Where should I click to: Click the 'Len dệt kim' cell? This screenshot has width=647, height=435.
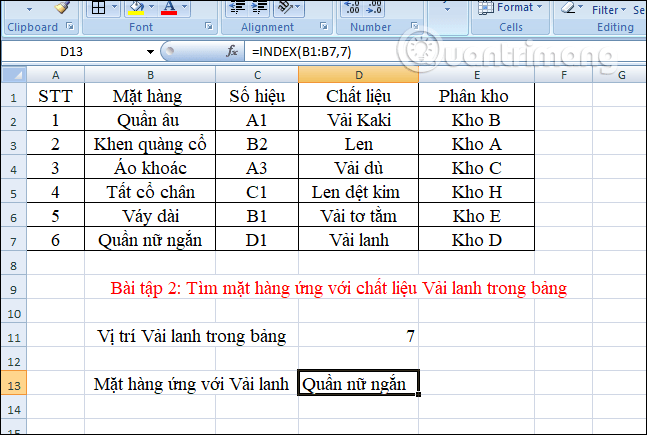[x=359, y=191]
